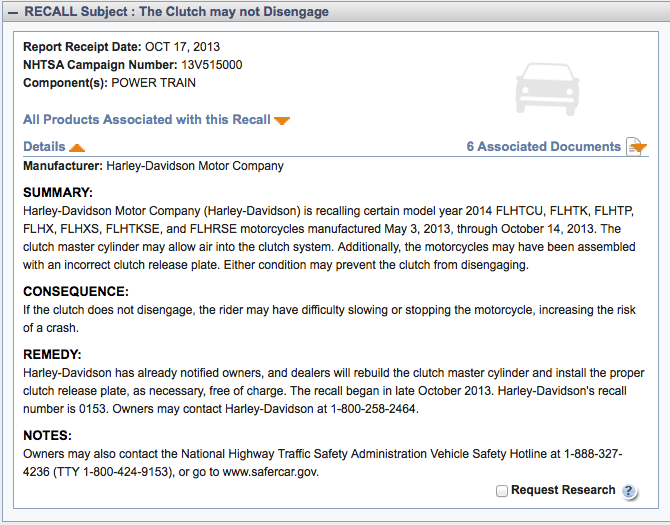This screenshot has height=525, width=670.
Task: Collapse the RECALL Subject section minus icon
Action: [13, 12]
